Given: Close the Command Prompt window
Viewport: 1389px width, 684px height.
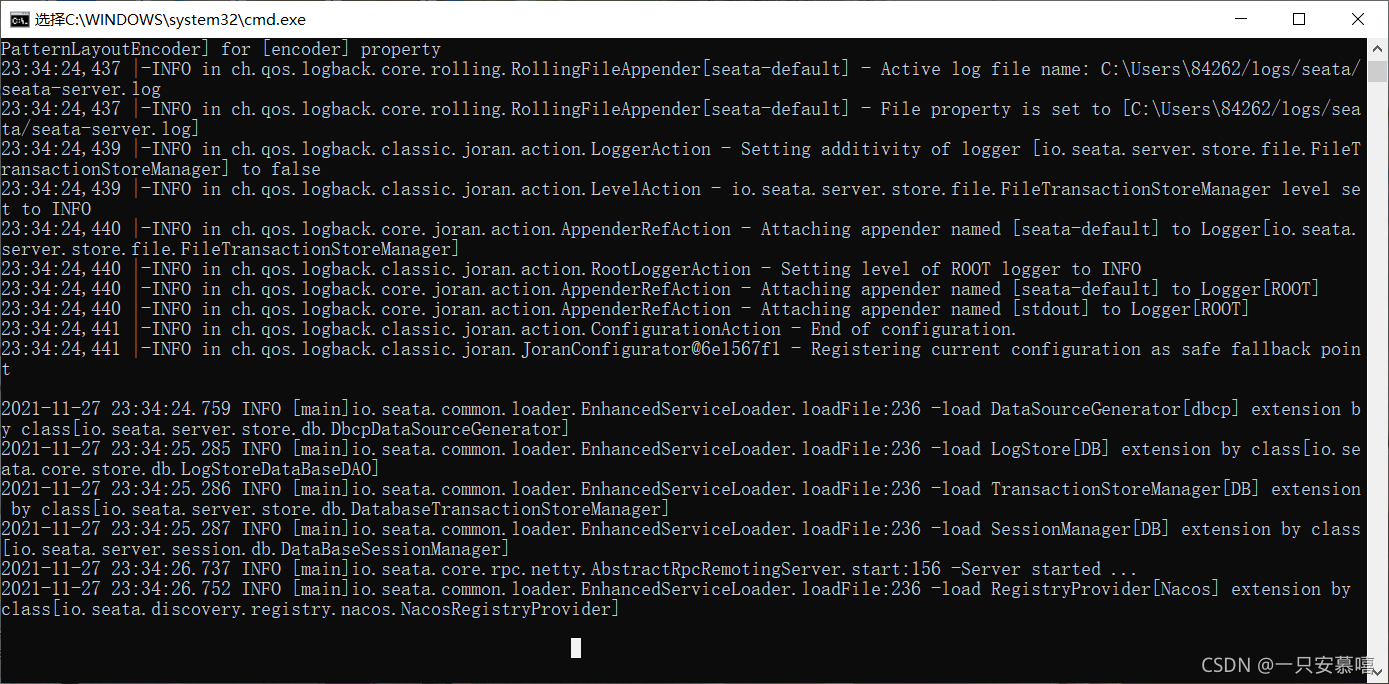Looking at the screenshot, I should click(x=1357, y=19).
